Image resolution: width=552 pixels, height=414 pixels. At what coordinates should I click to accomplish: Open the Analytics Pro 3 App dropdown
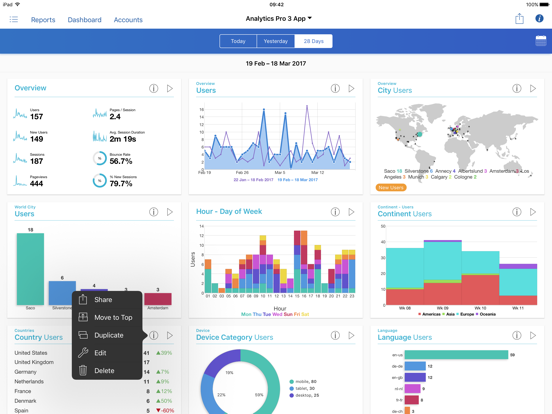(x=278, y=18)
